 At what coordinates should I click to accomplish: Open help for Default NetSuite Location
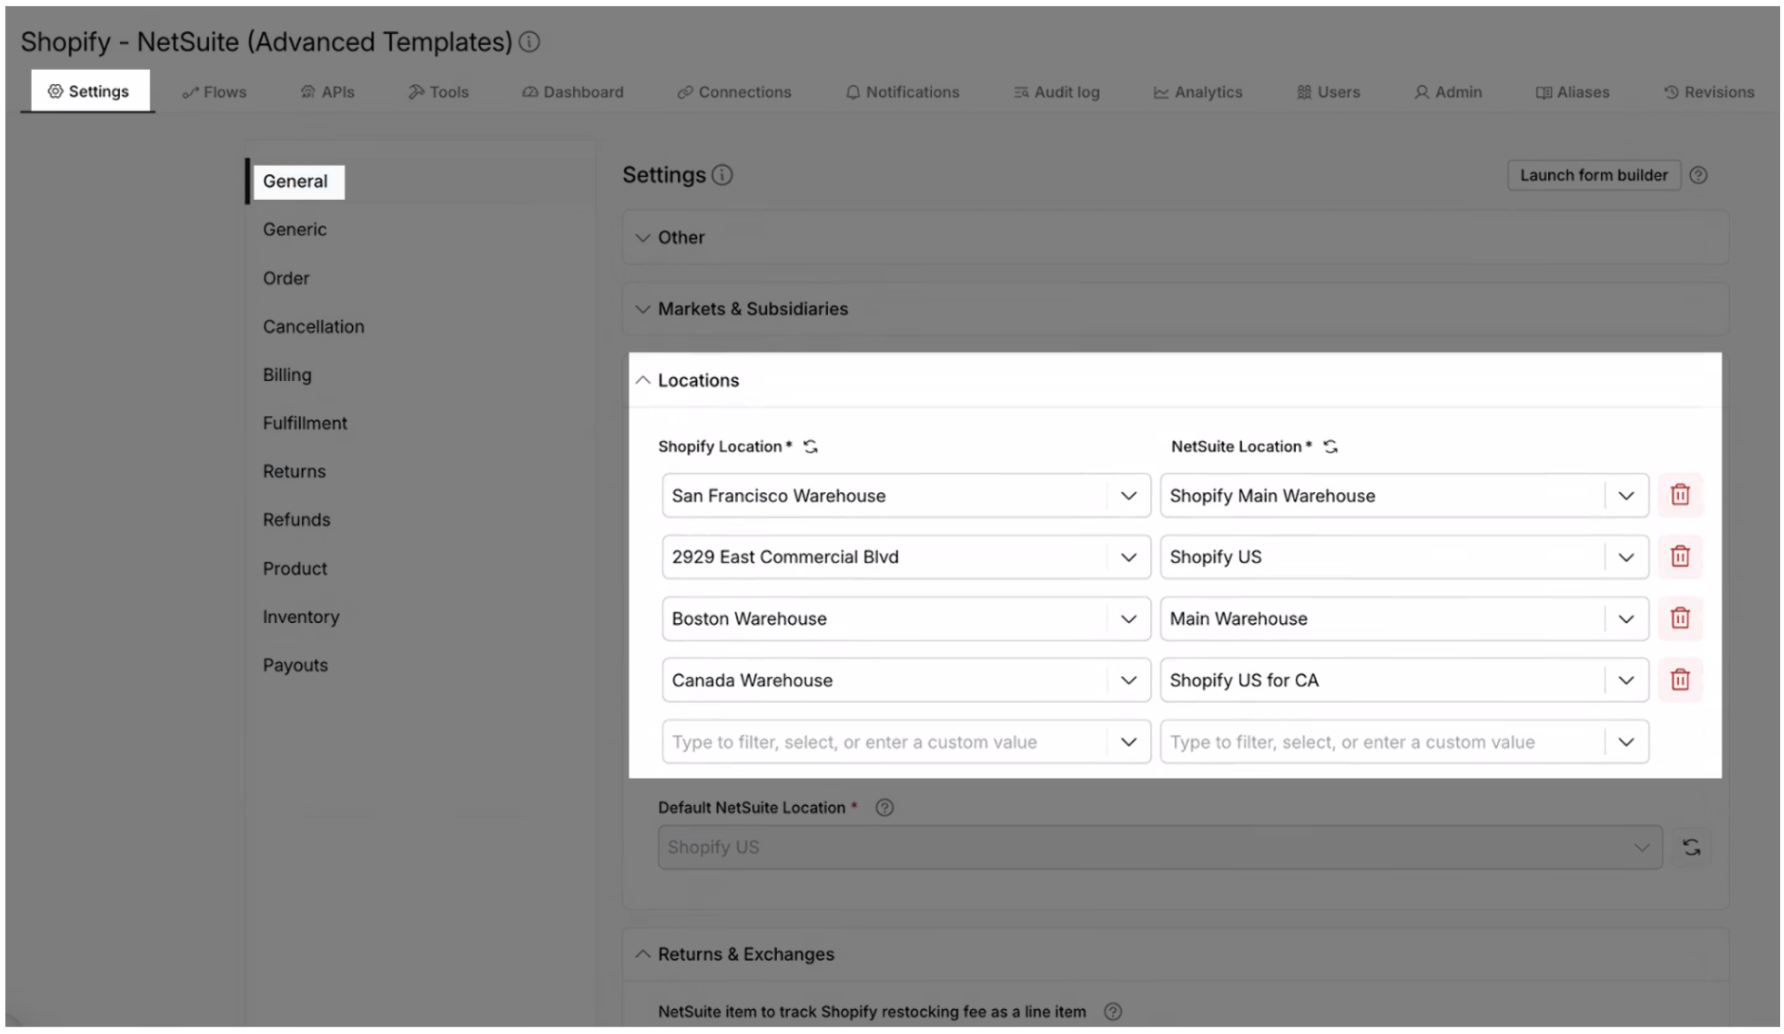(884, 808)
